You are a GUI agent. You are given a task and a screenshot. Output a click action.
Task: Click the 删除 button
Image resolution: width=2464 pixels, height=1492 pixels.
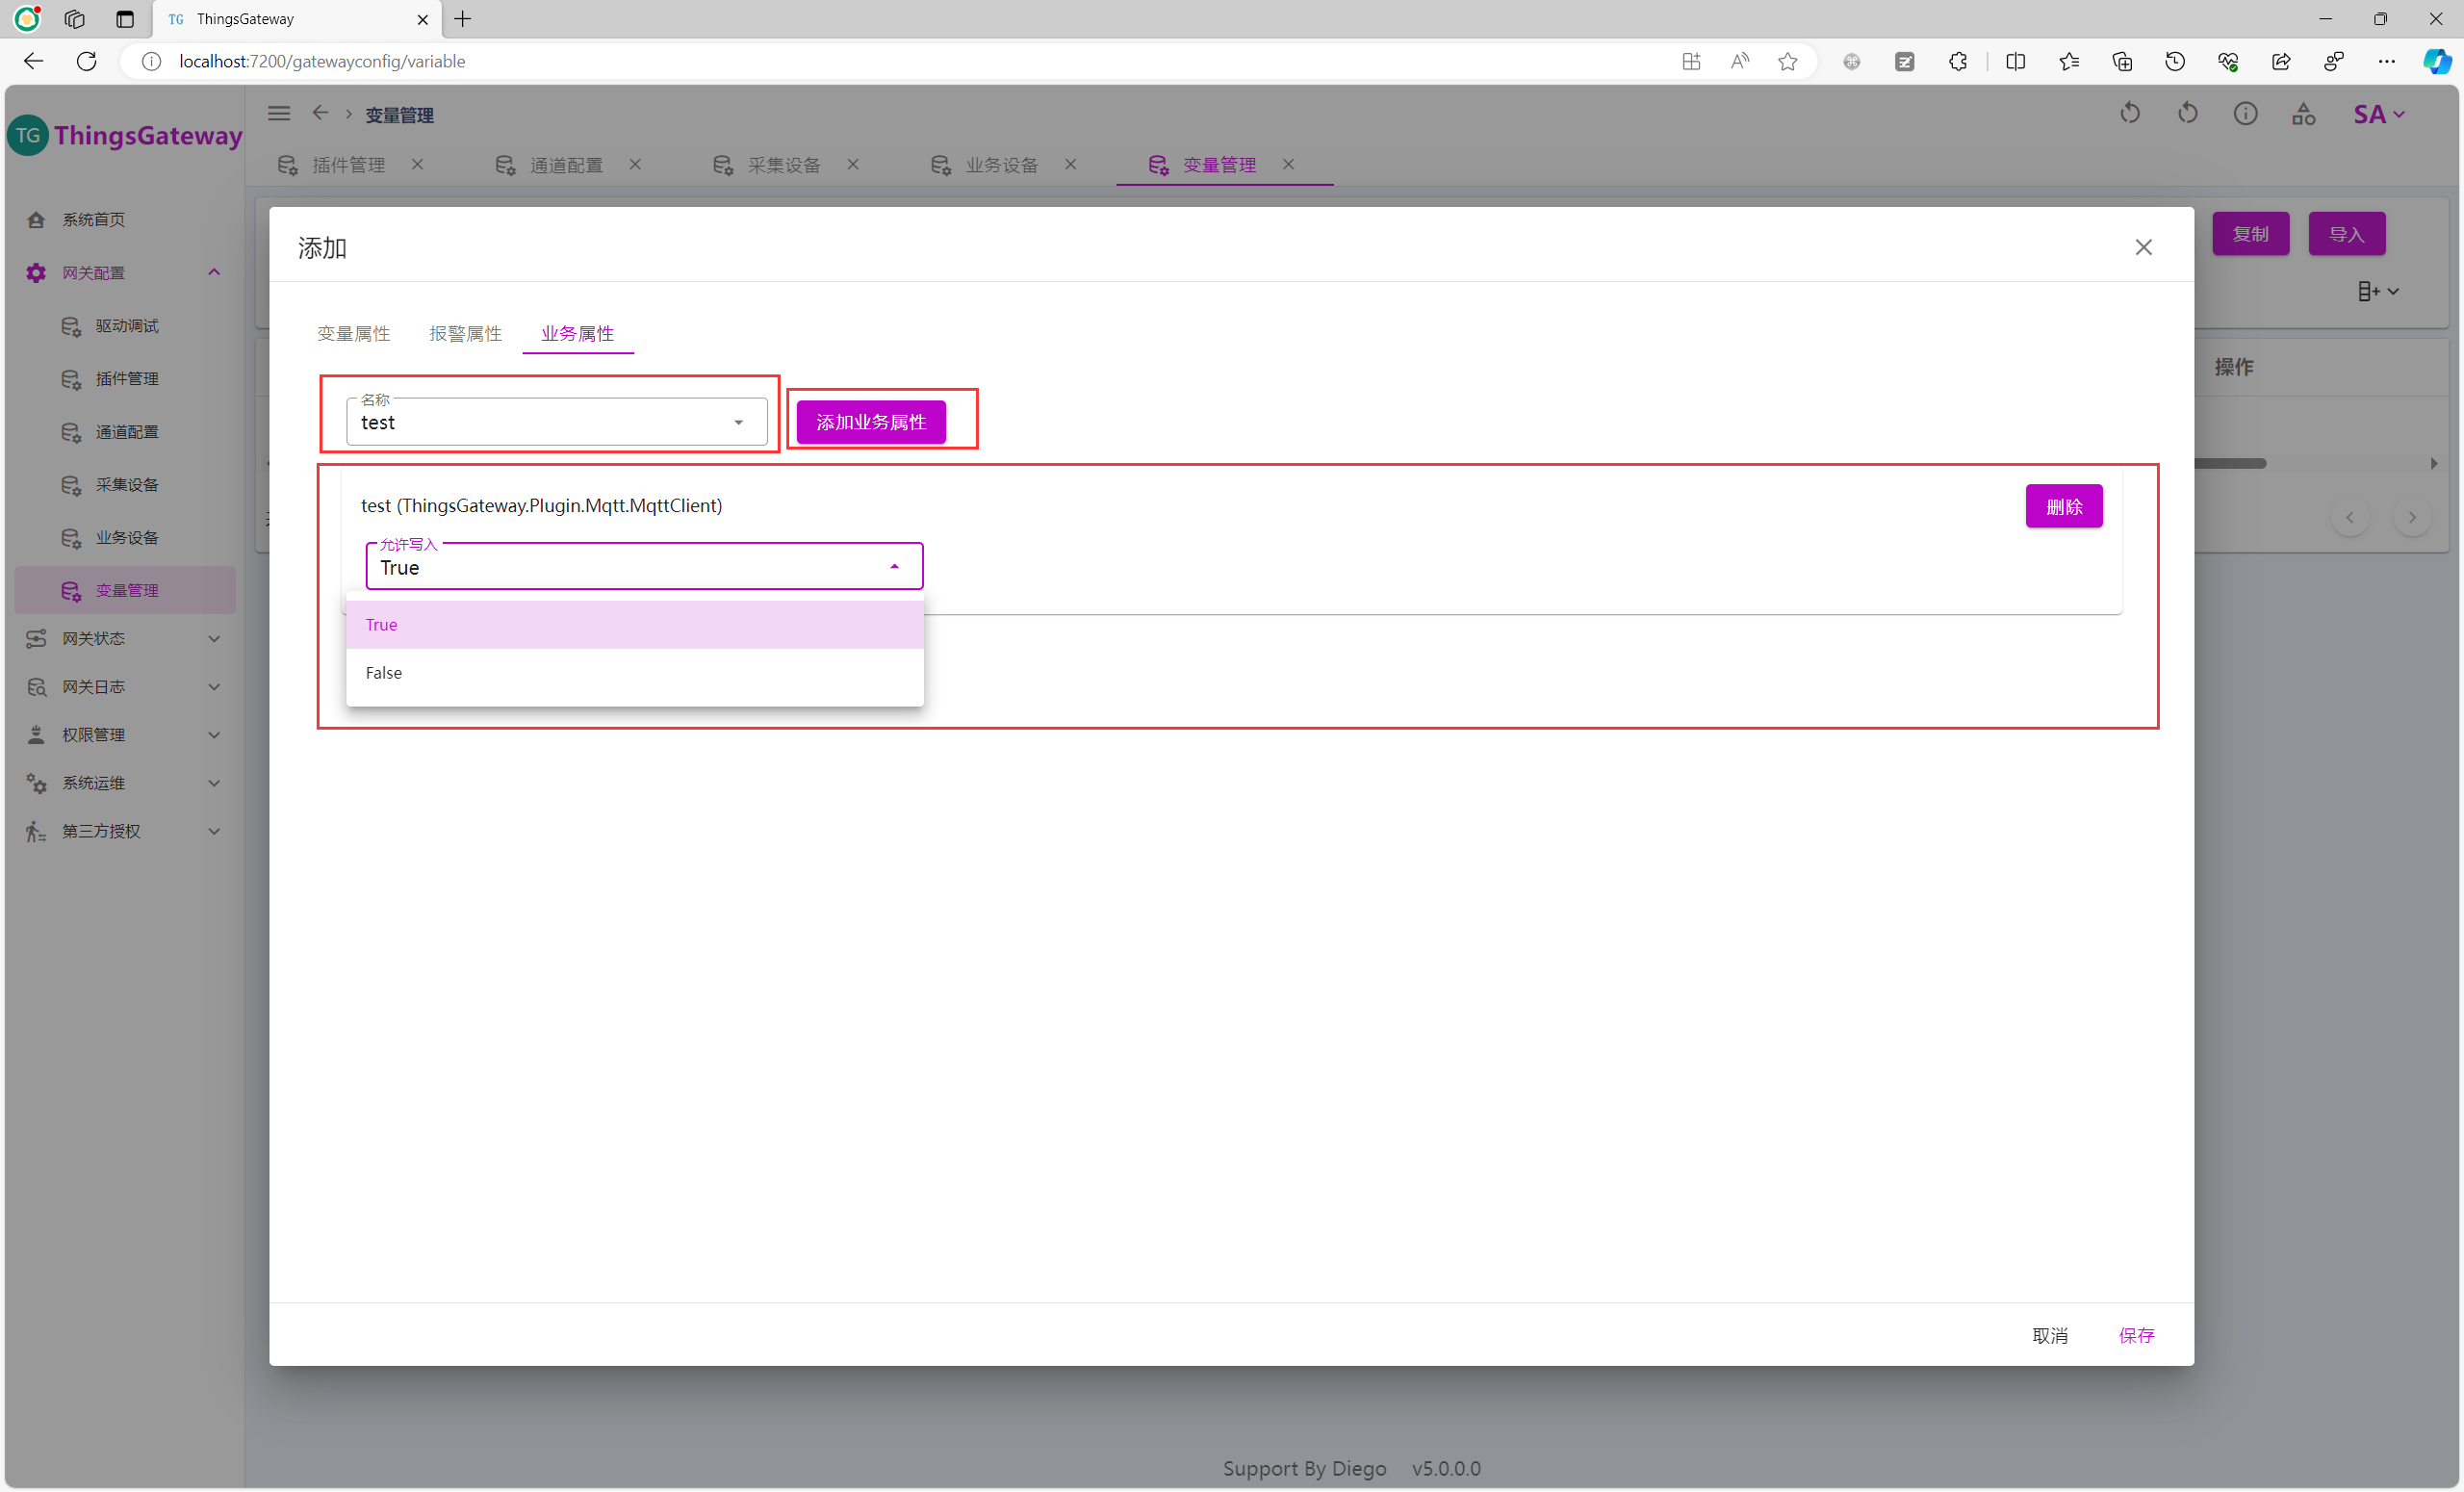[2063, 507]
